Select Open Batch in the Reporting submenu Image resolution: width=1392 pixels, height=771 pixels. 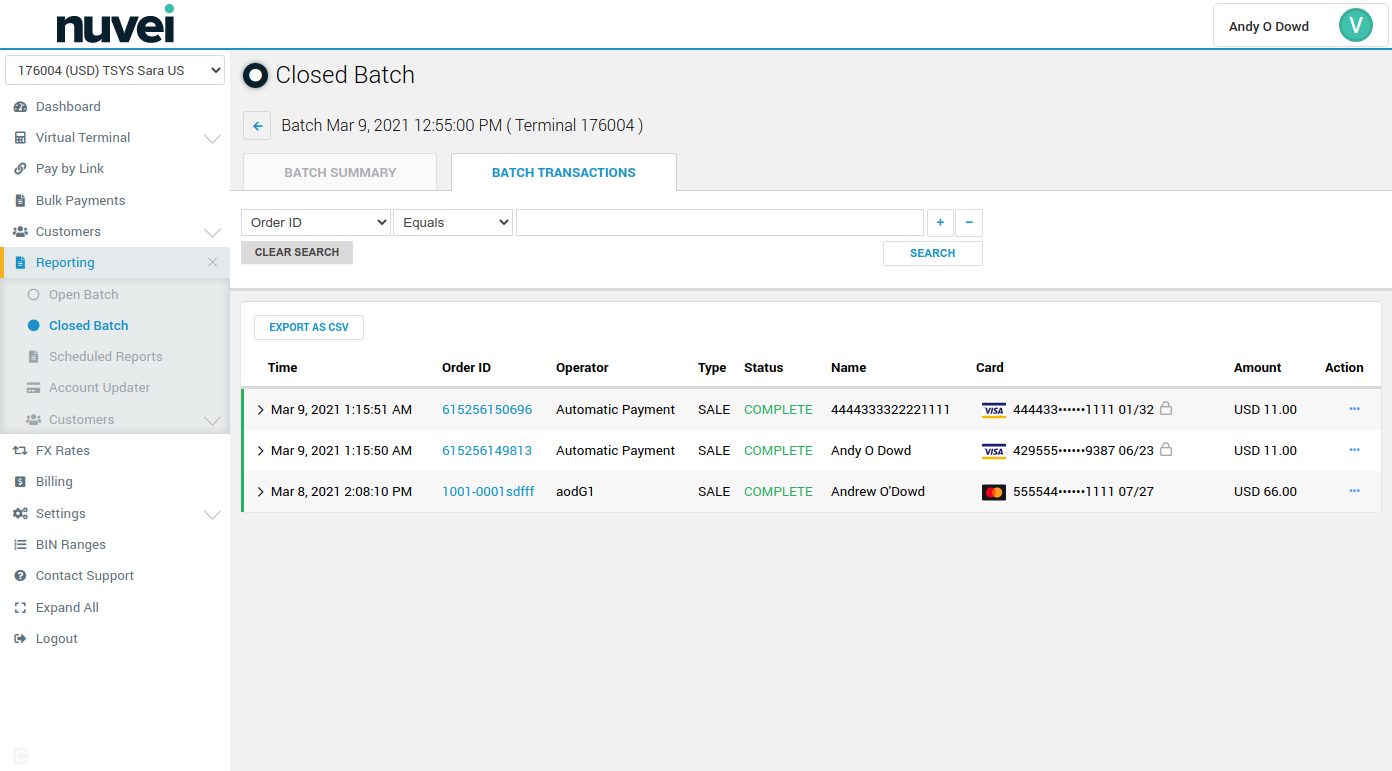point(83,295)
